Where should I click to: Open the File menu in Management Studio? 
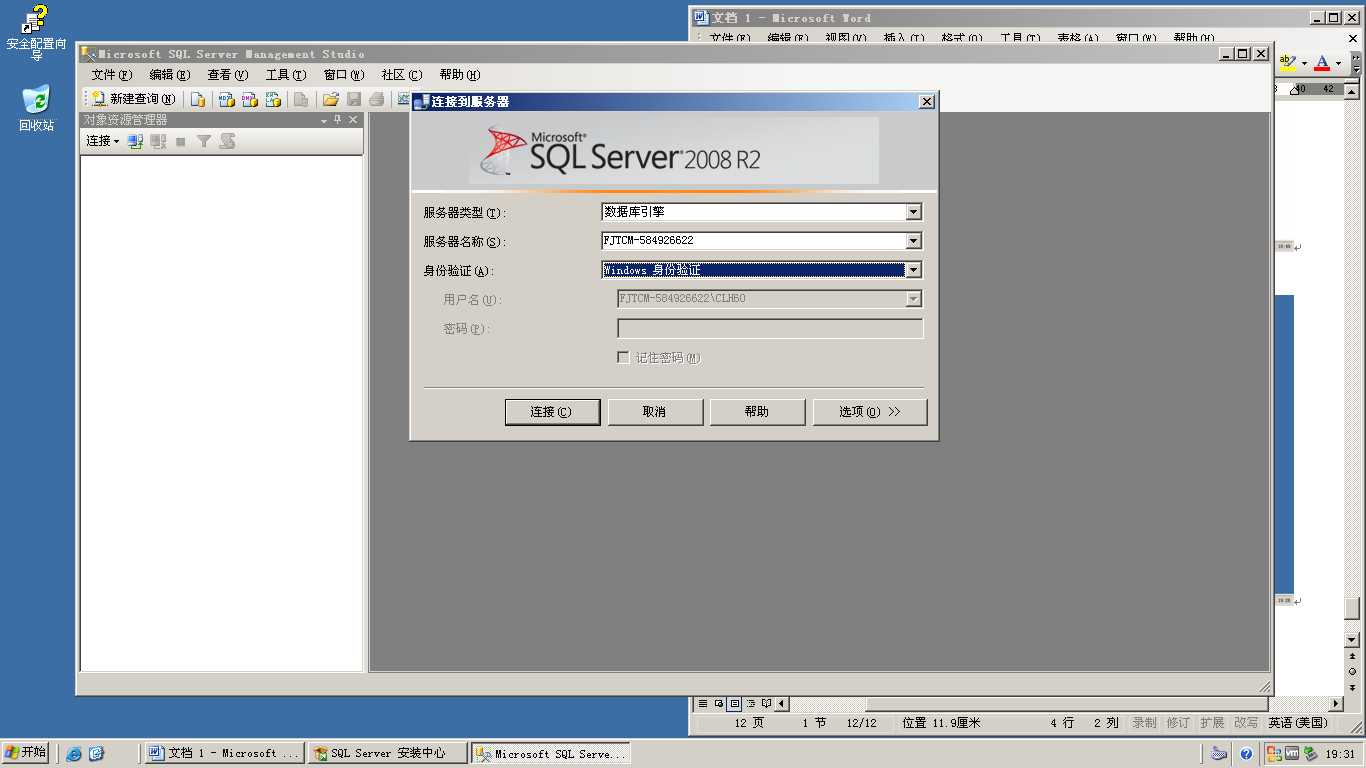click(111, 75)
